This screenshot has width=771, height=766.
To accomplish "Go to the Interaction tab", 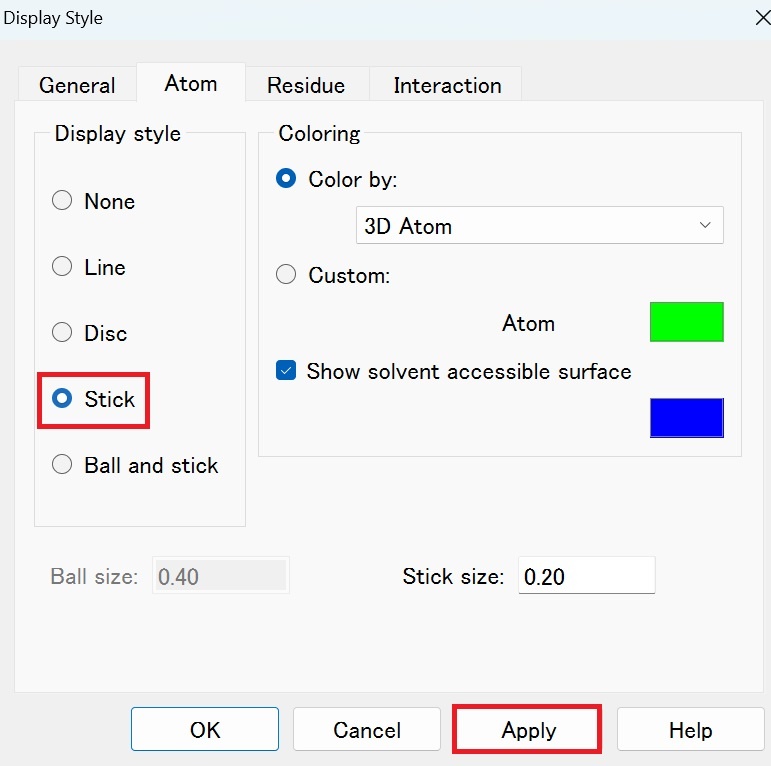I will point(447,85).
